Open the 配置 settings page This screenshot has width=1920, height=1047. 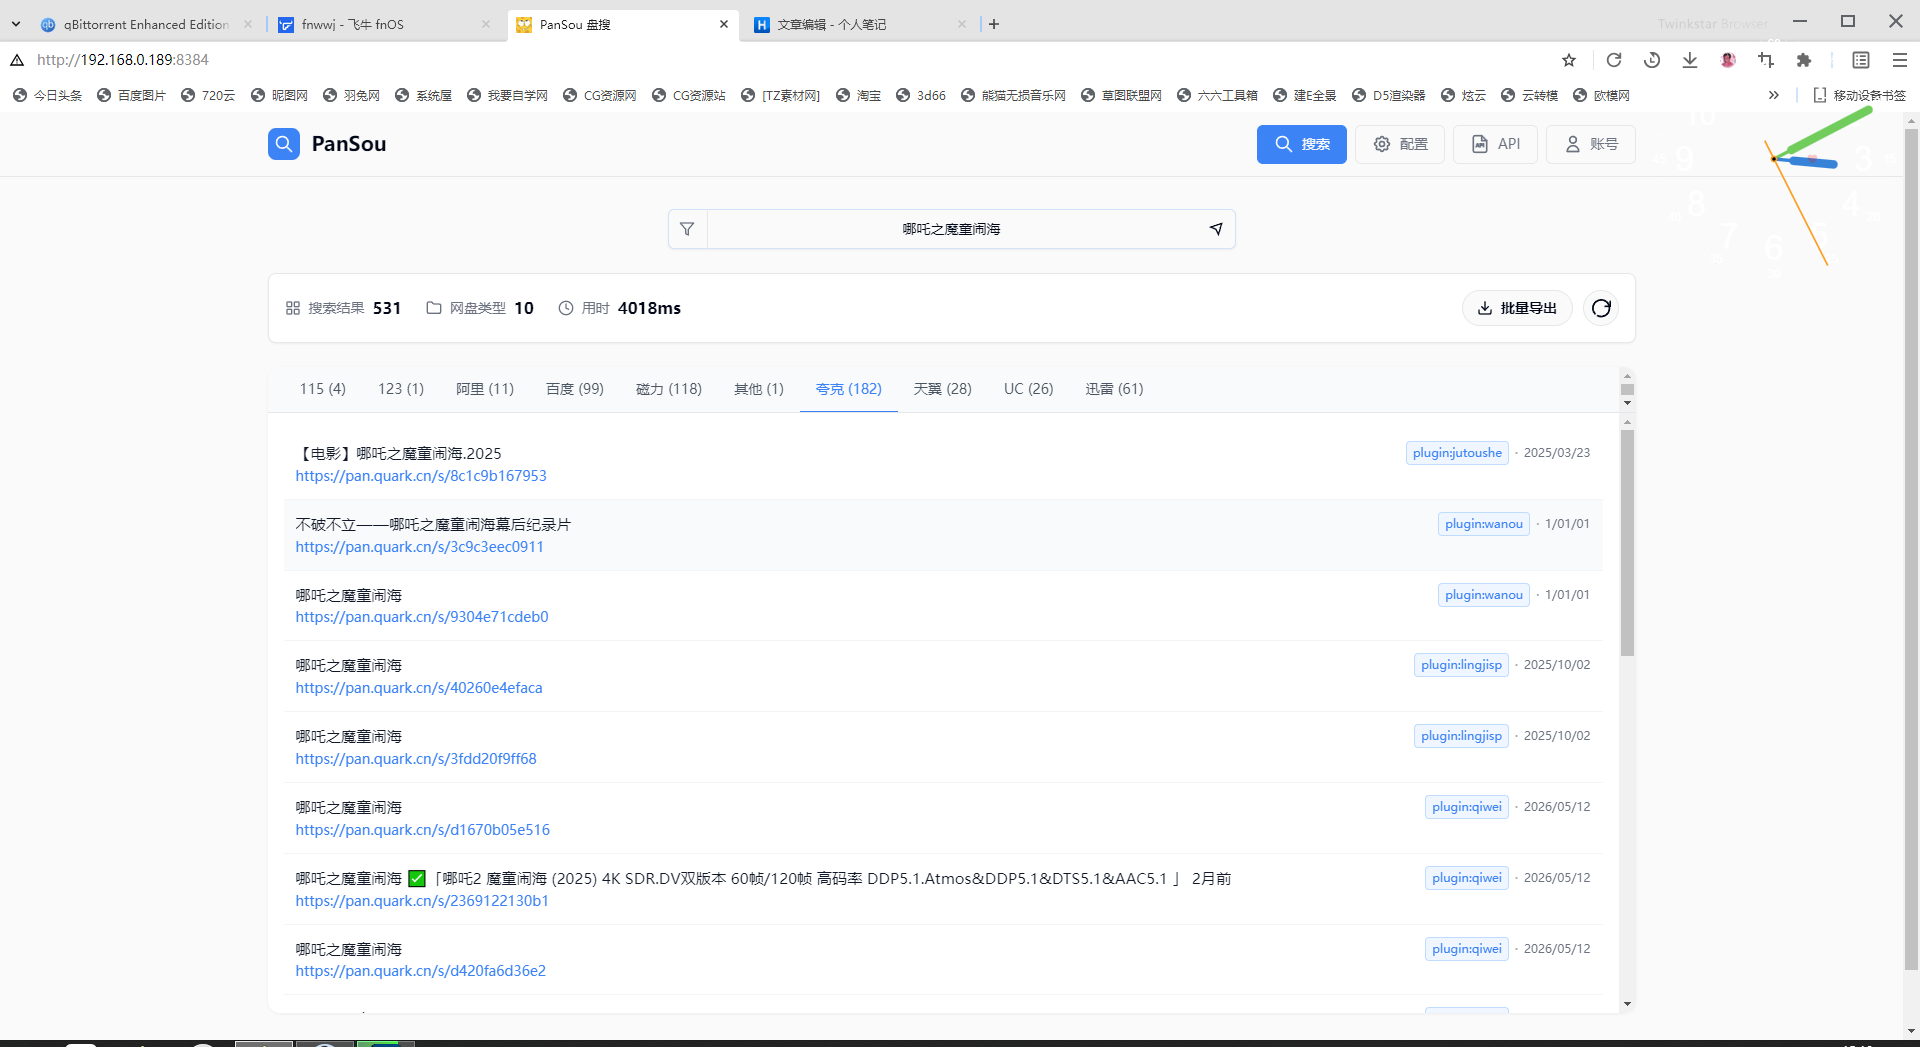1400,144
